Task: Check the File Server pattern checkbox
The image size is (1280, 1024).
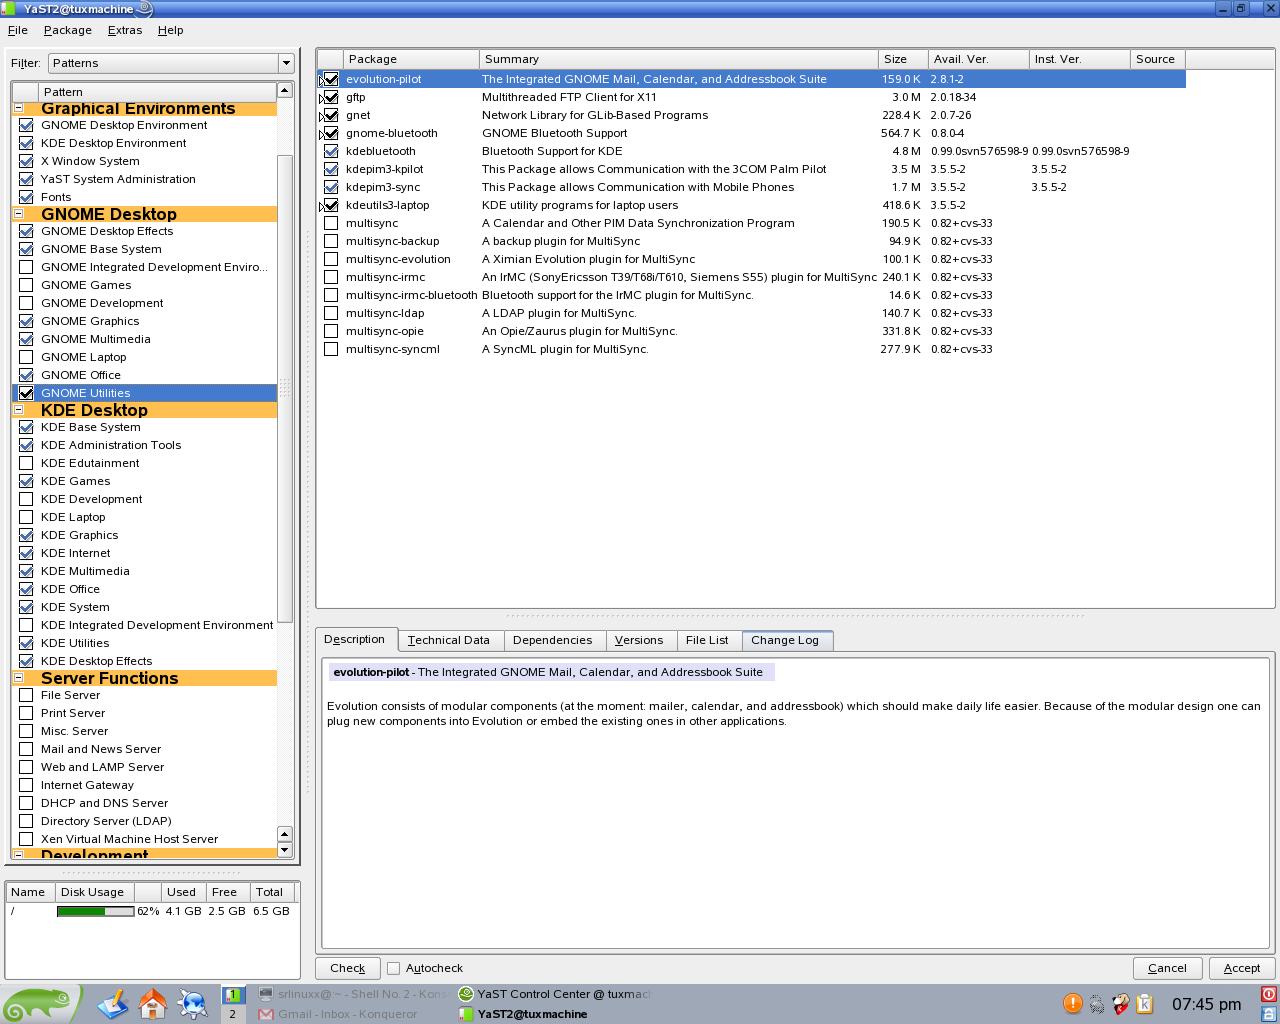Action: [26, 695]
